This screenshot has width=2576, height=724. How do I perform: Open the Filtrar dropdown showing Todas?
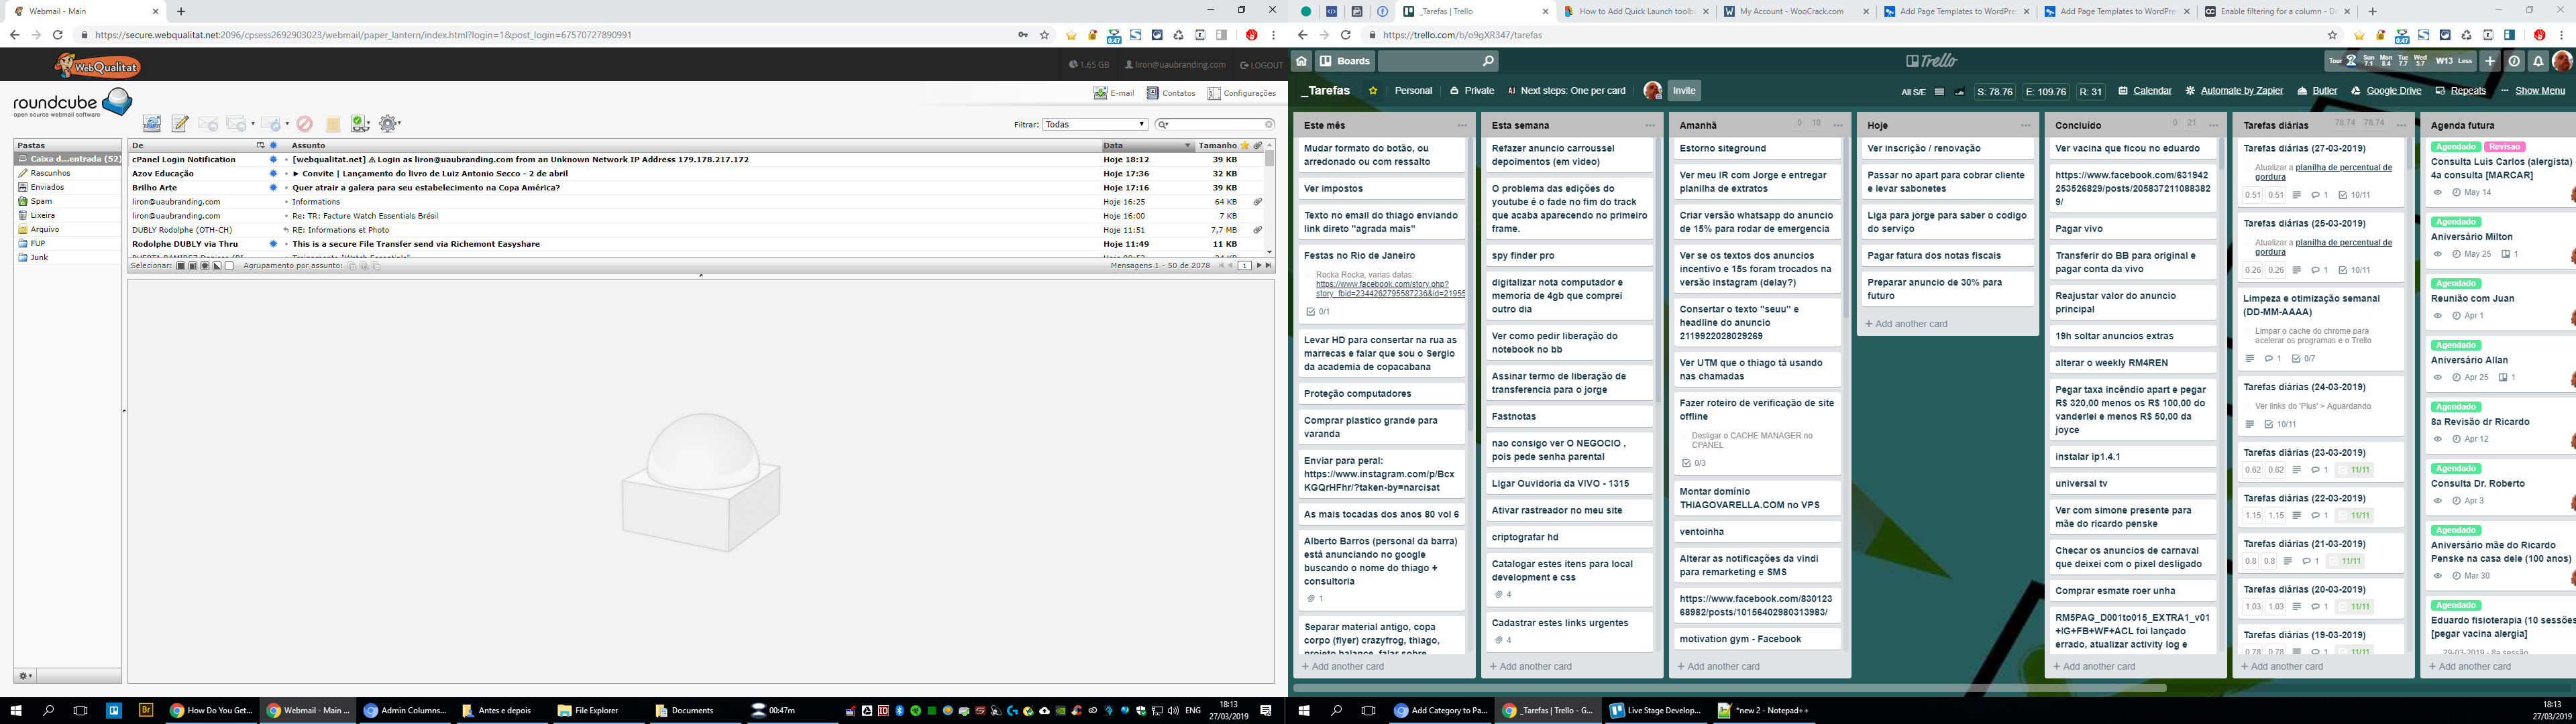[1094, 125]
